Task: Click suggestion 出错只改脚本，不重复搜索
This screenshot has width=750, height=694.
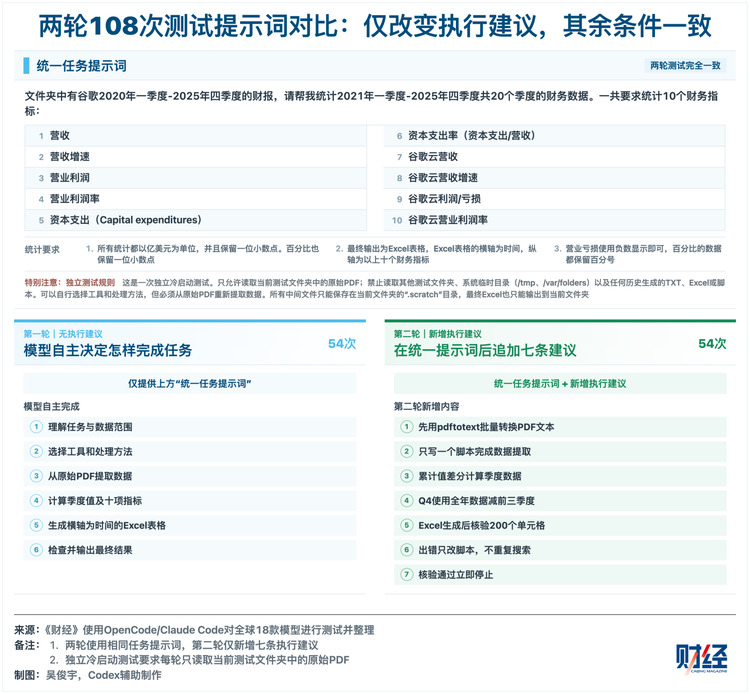Action: click(560, 550)
